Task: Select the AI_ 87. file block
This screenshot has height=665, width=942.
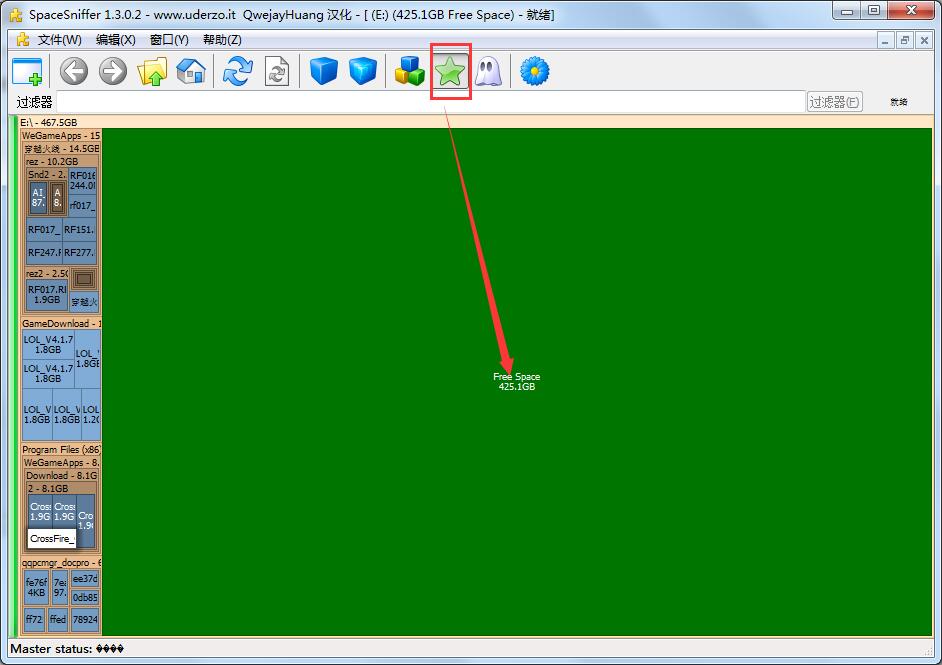Action: click(x=38, y=198)
